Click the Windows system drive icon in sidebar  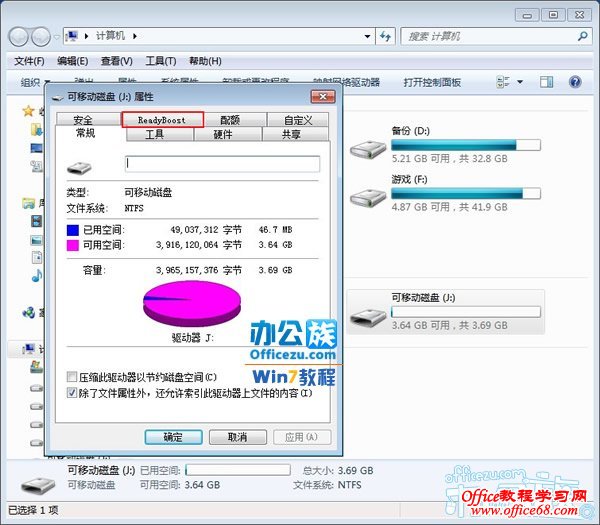pos(37,367)
